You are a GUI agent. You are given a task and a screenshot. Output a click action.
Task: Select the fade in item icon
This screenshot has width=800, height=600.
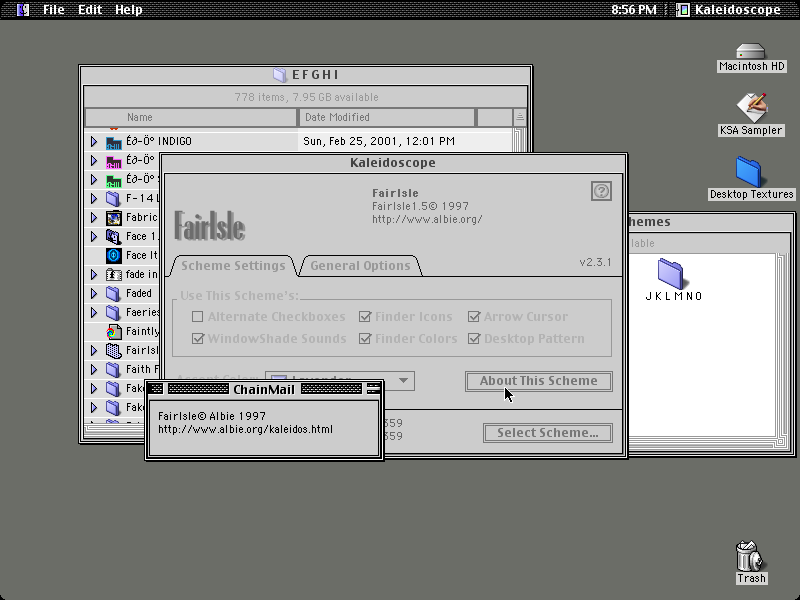[x=113, y=274]
